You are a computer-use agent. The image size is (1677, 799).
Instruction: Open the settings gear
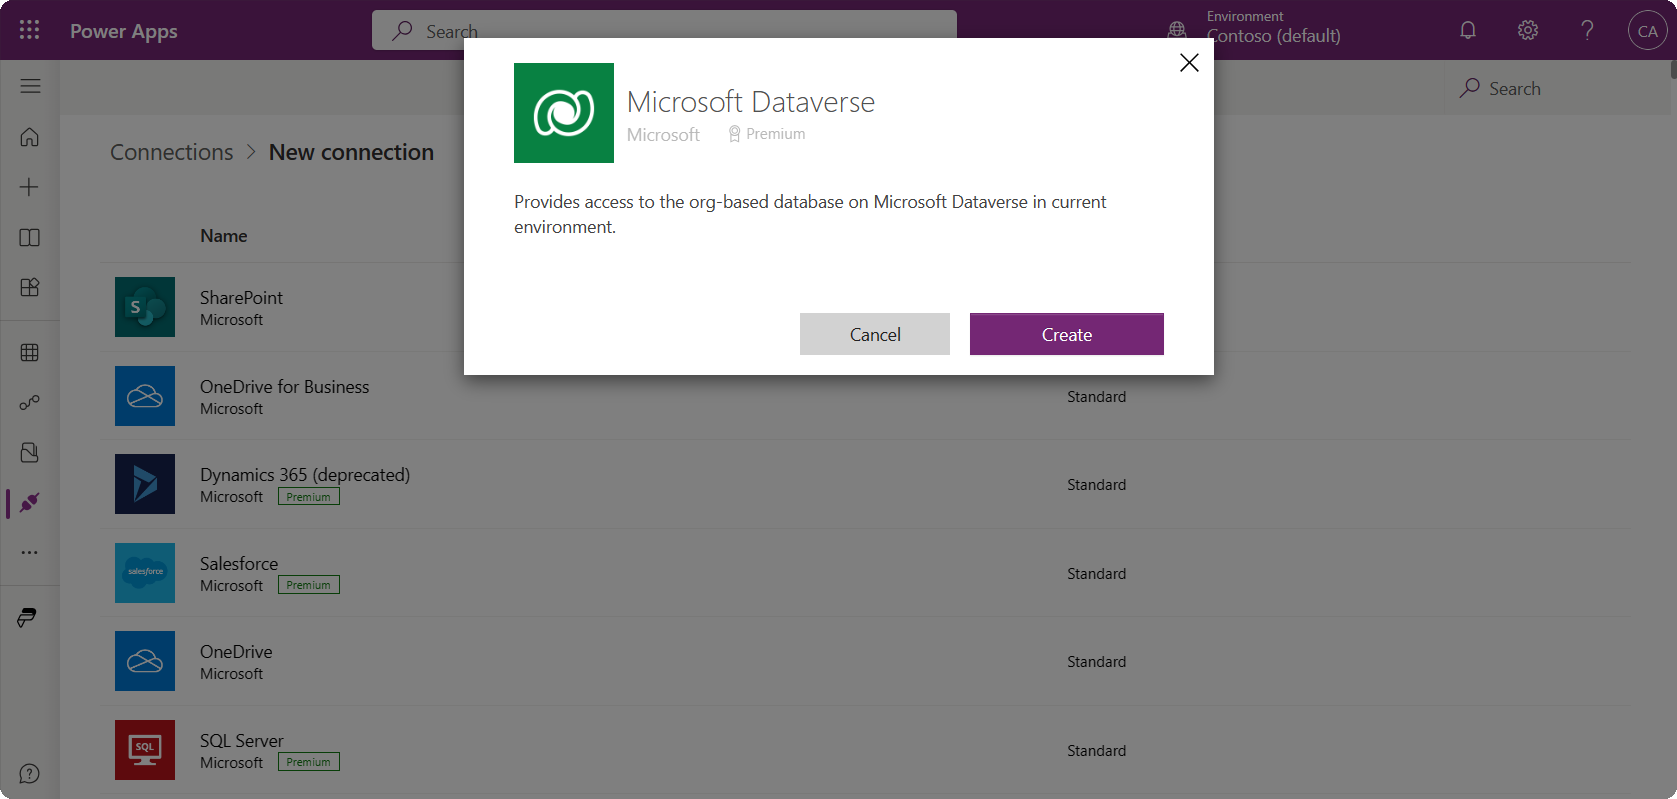(x=1528, y=30)
